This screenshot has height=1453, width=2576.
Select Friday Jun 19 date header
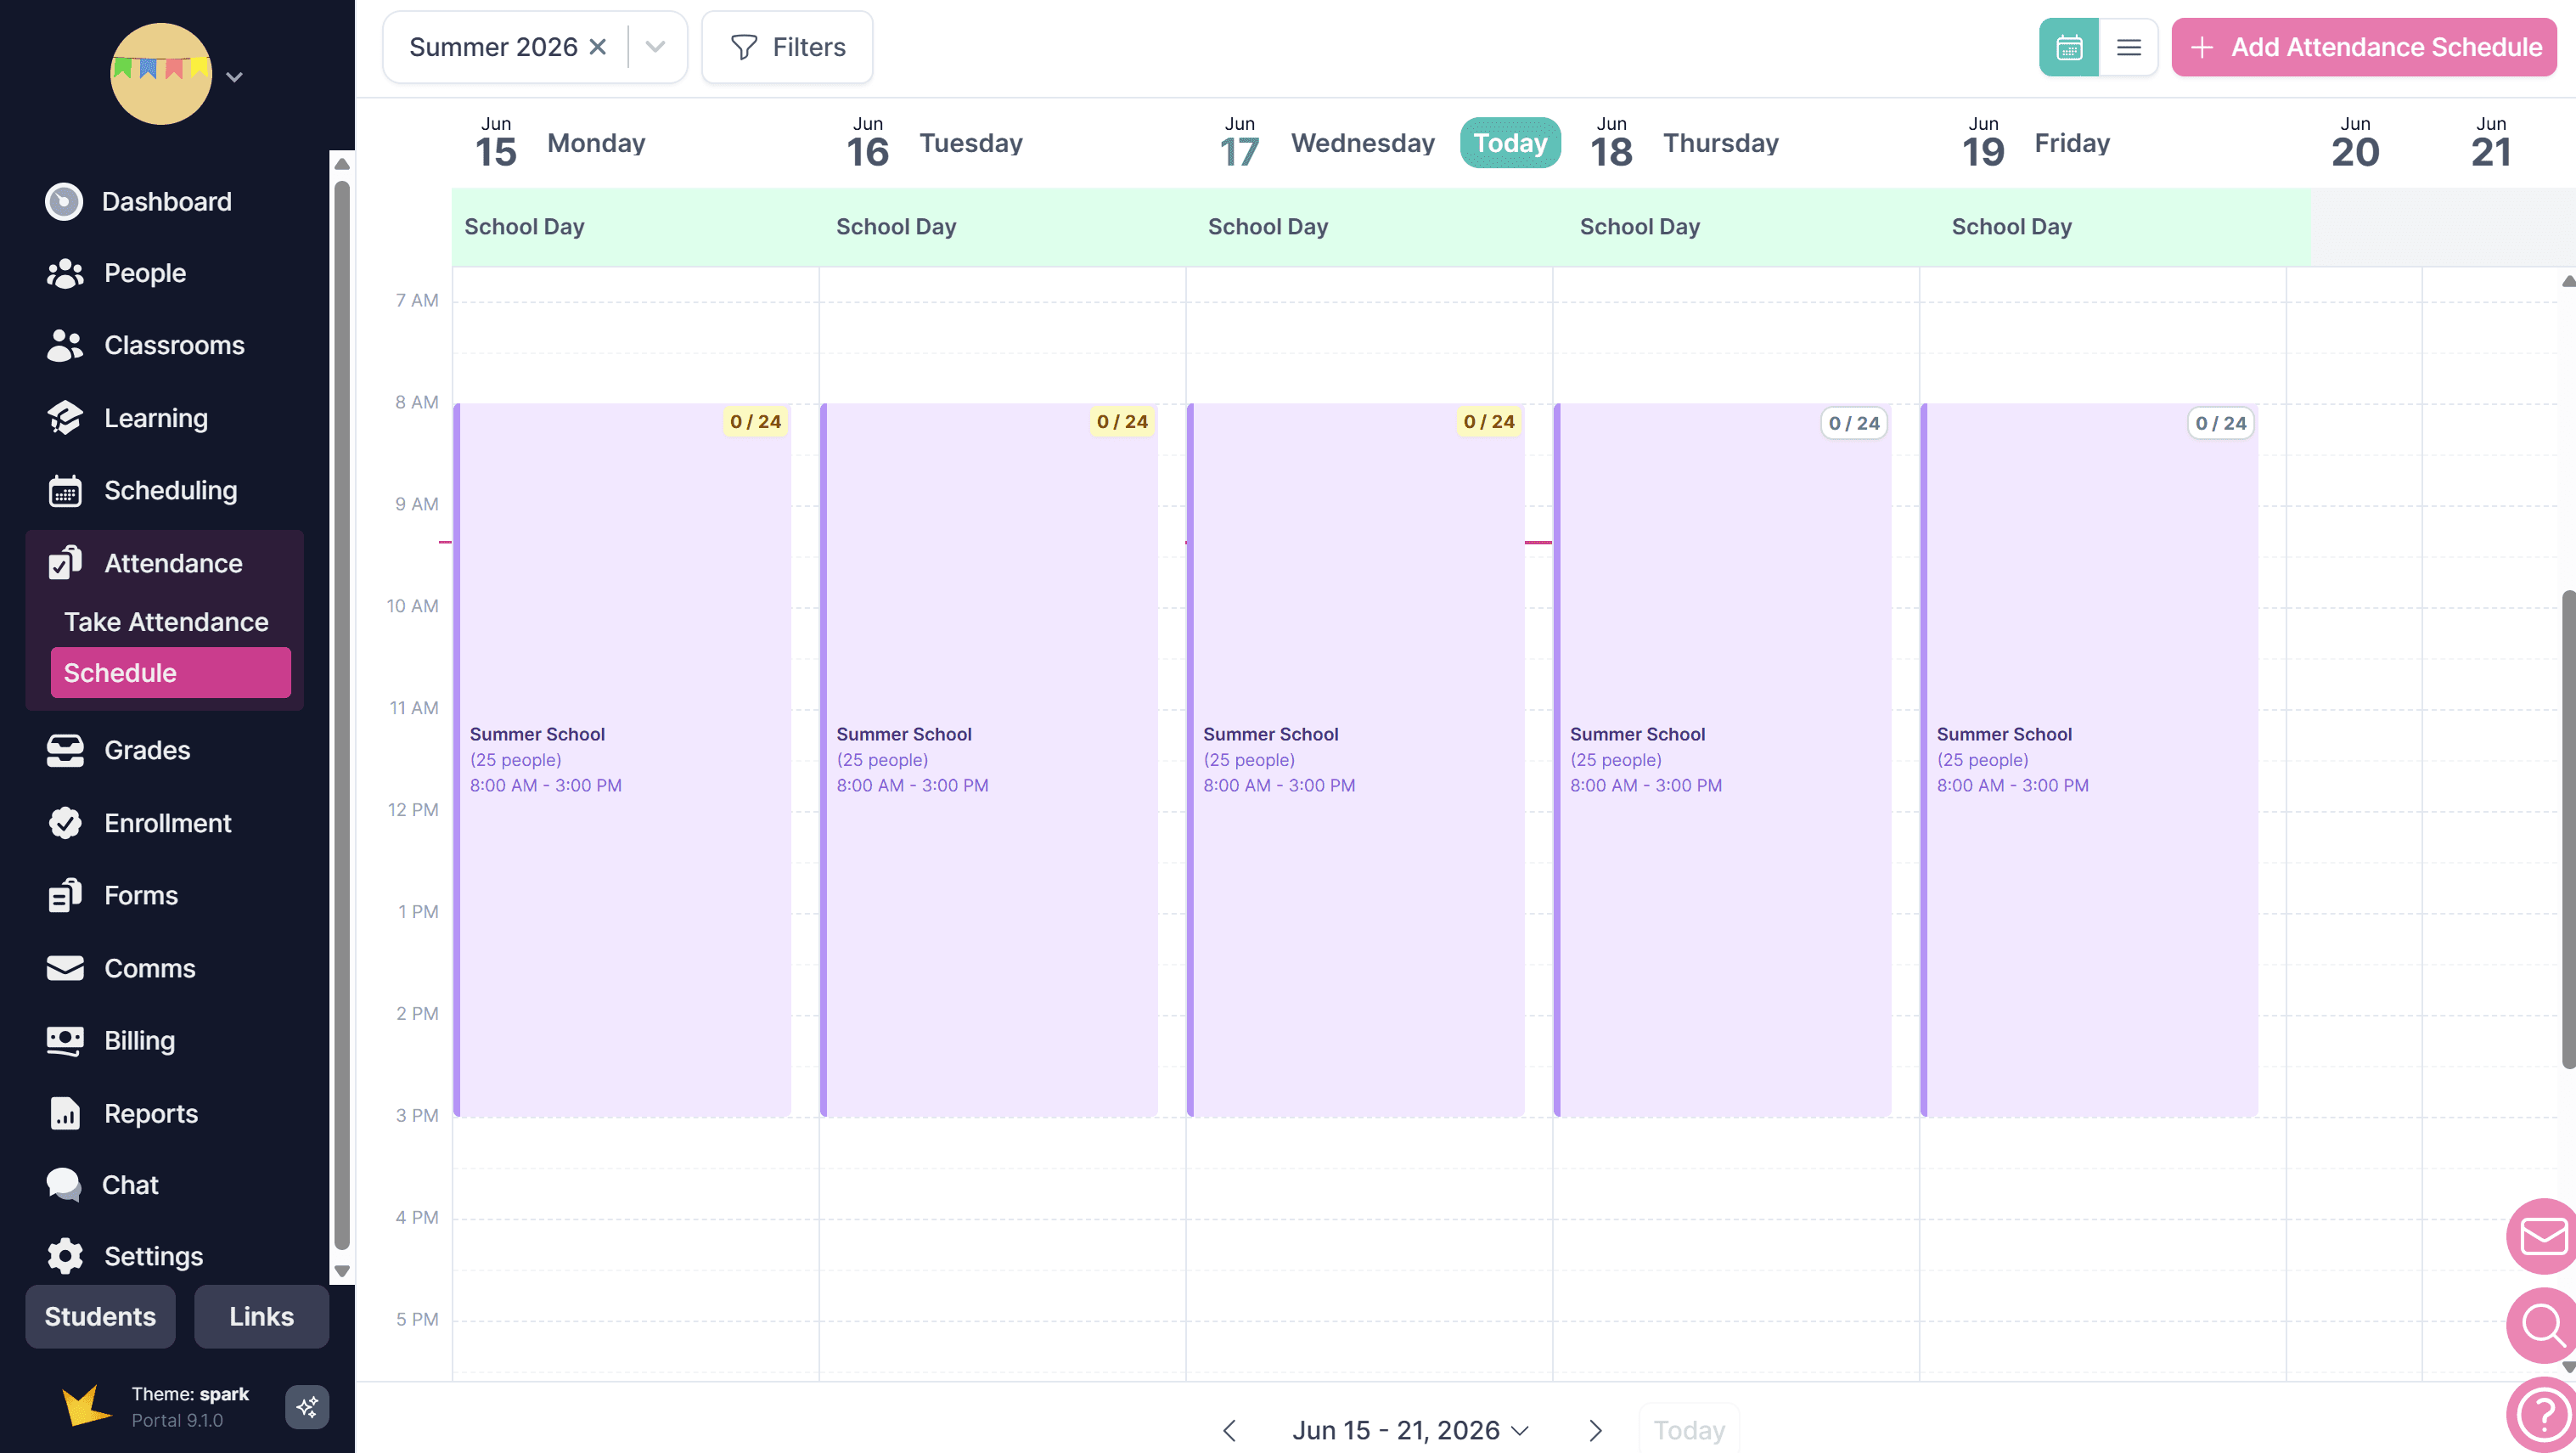[x=2035, y=143]
